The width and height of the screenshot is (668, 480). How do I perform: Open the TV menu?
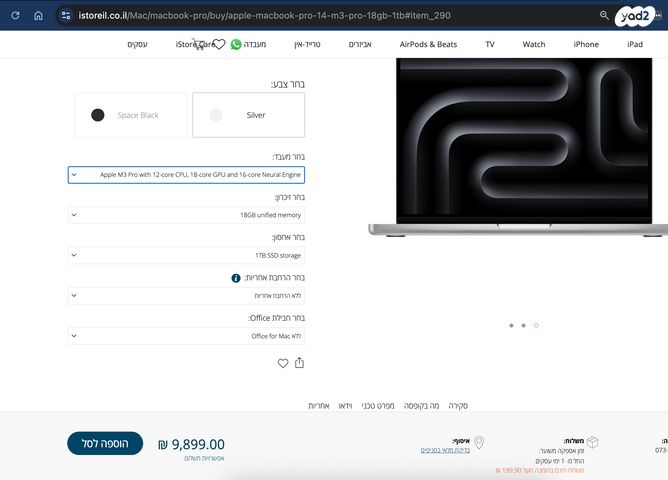point(490,44)
